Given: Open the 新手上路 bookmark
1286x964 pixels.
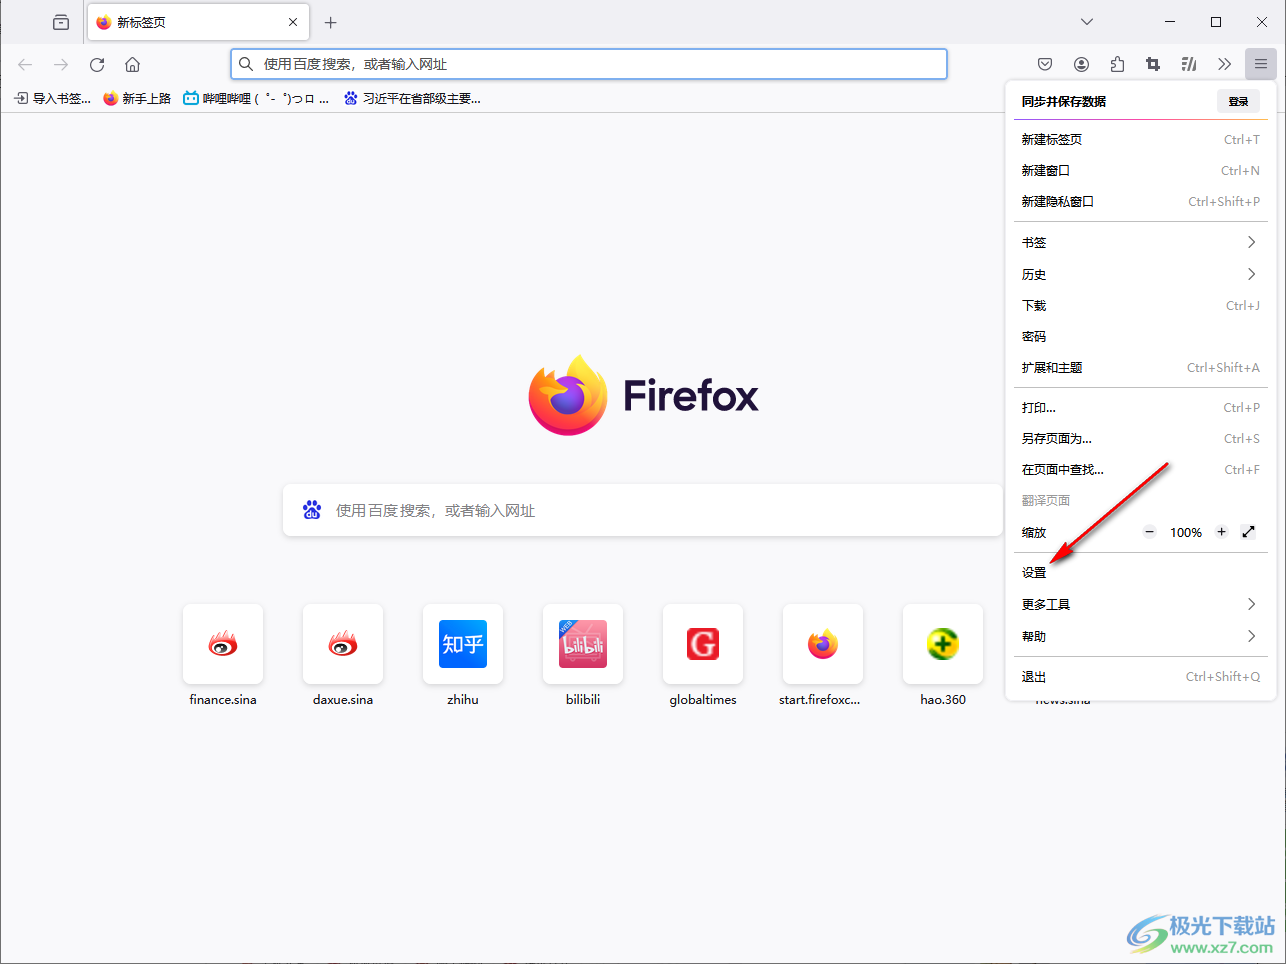Looking at the screenshot, I should click(137, 98).
